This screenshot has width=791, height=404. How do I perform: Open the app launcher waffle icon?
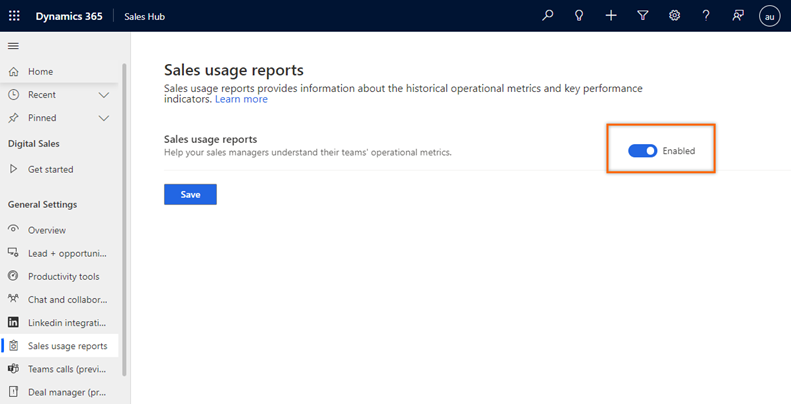14,16
